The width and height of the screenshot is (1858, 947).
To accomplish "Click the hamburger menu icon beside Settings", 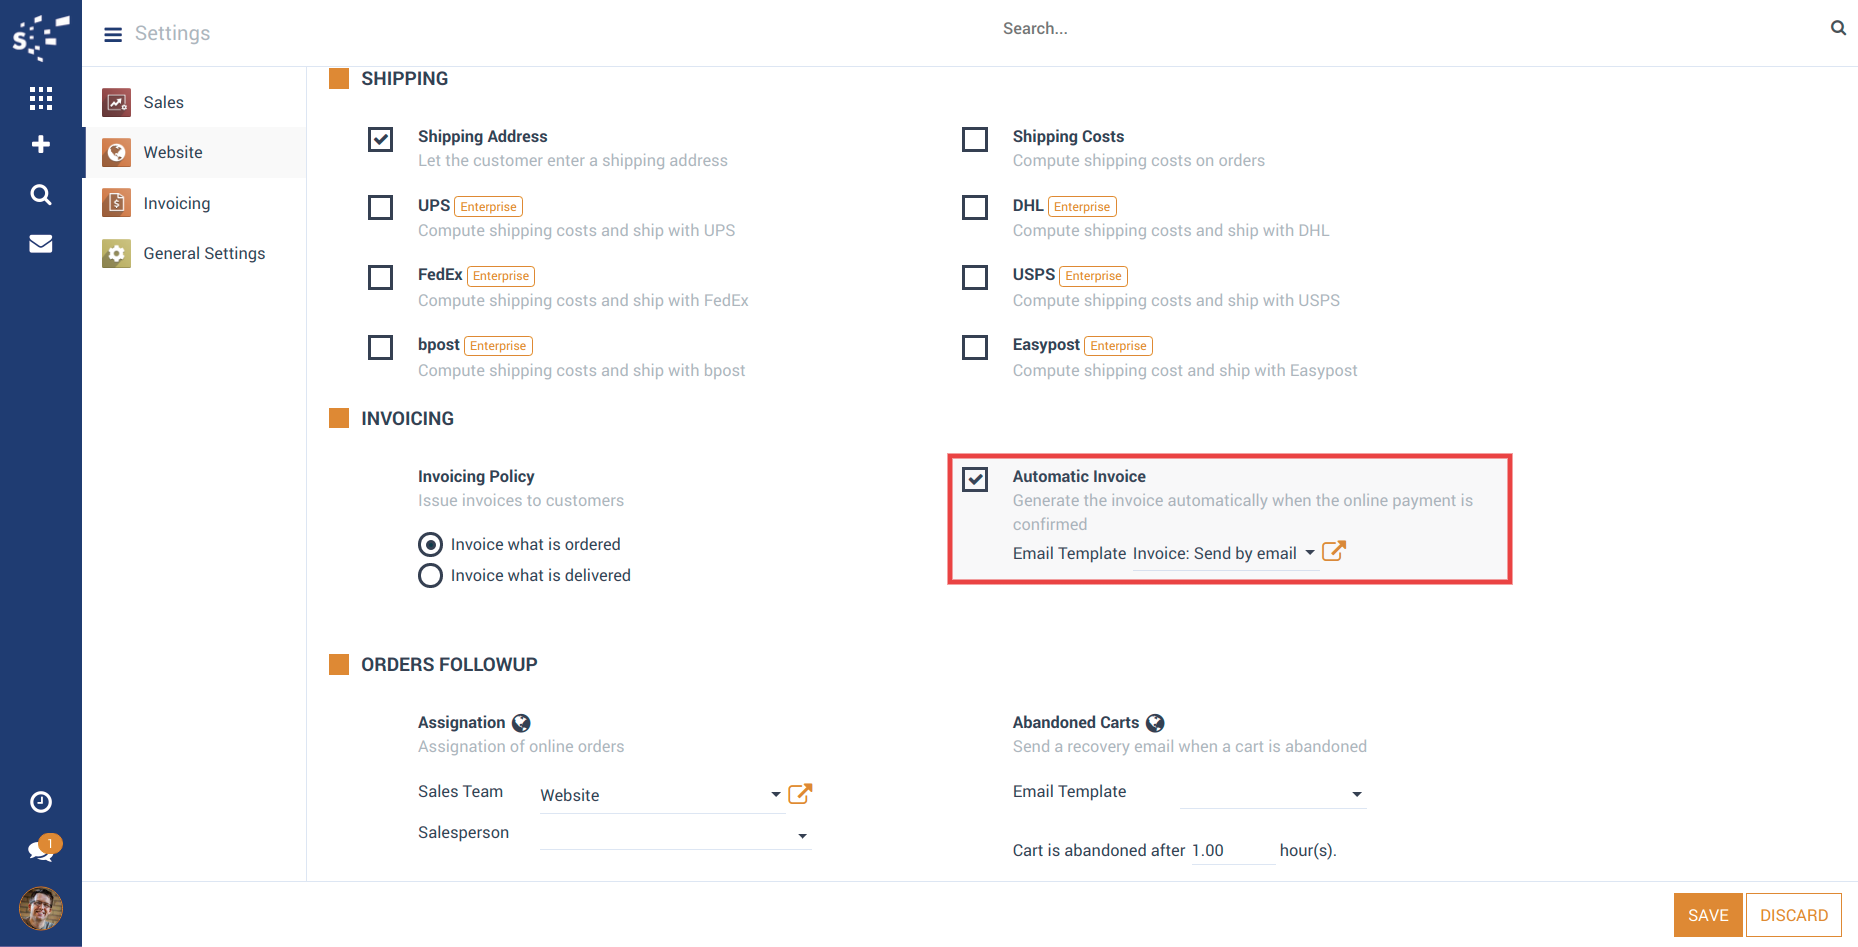I will pyautogui.click(x=113, y=34).
